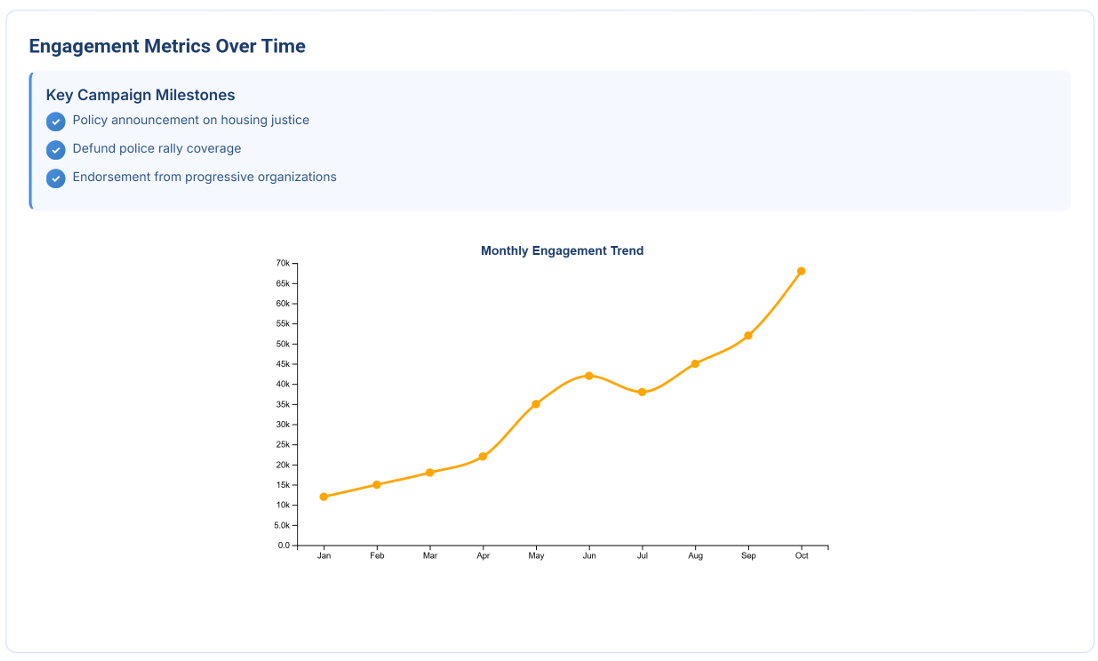
Task: Select the July dip data point
Action: pos(642,392)
